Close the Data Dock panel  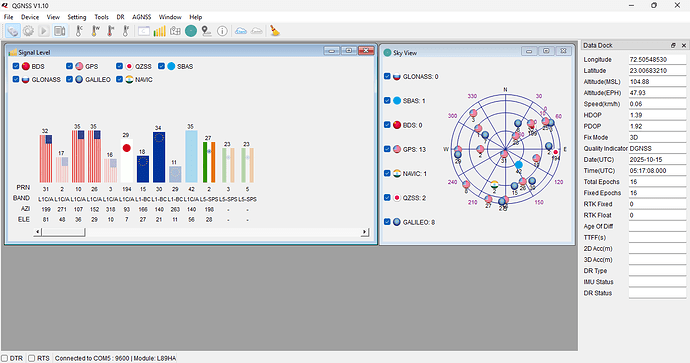pos(684,45)
